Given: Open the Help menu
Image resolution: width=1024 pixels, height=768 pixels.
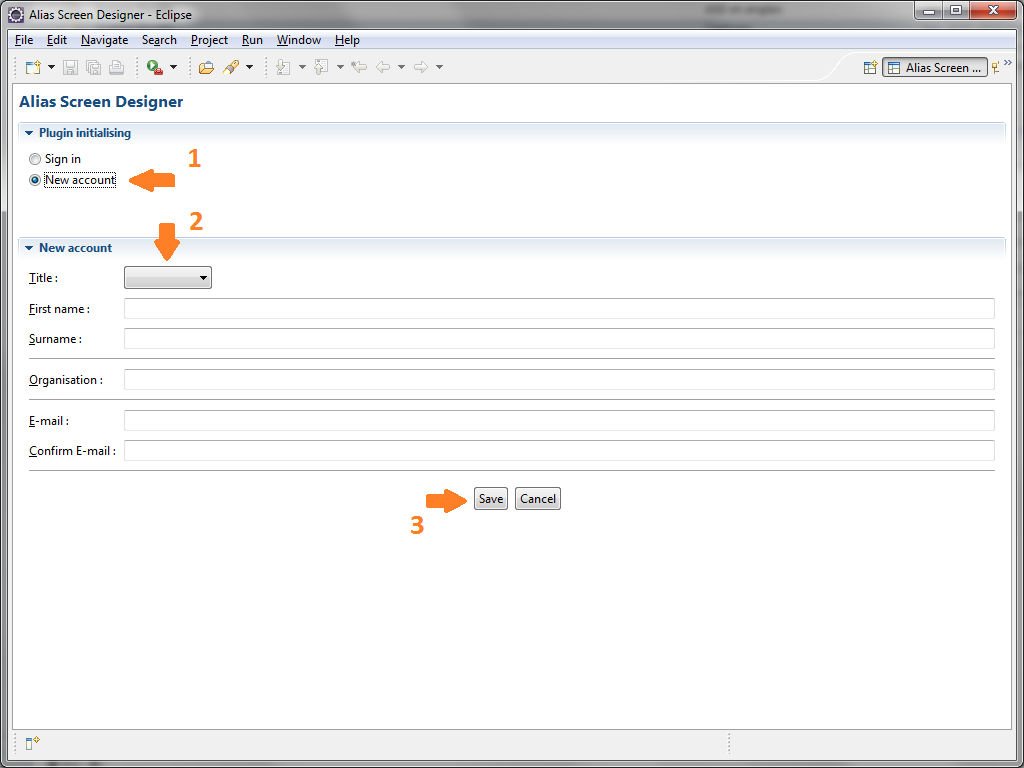Looking at the screenshot, I should click(x=347, y=40).
